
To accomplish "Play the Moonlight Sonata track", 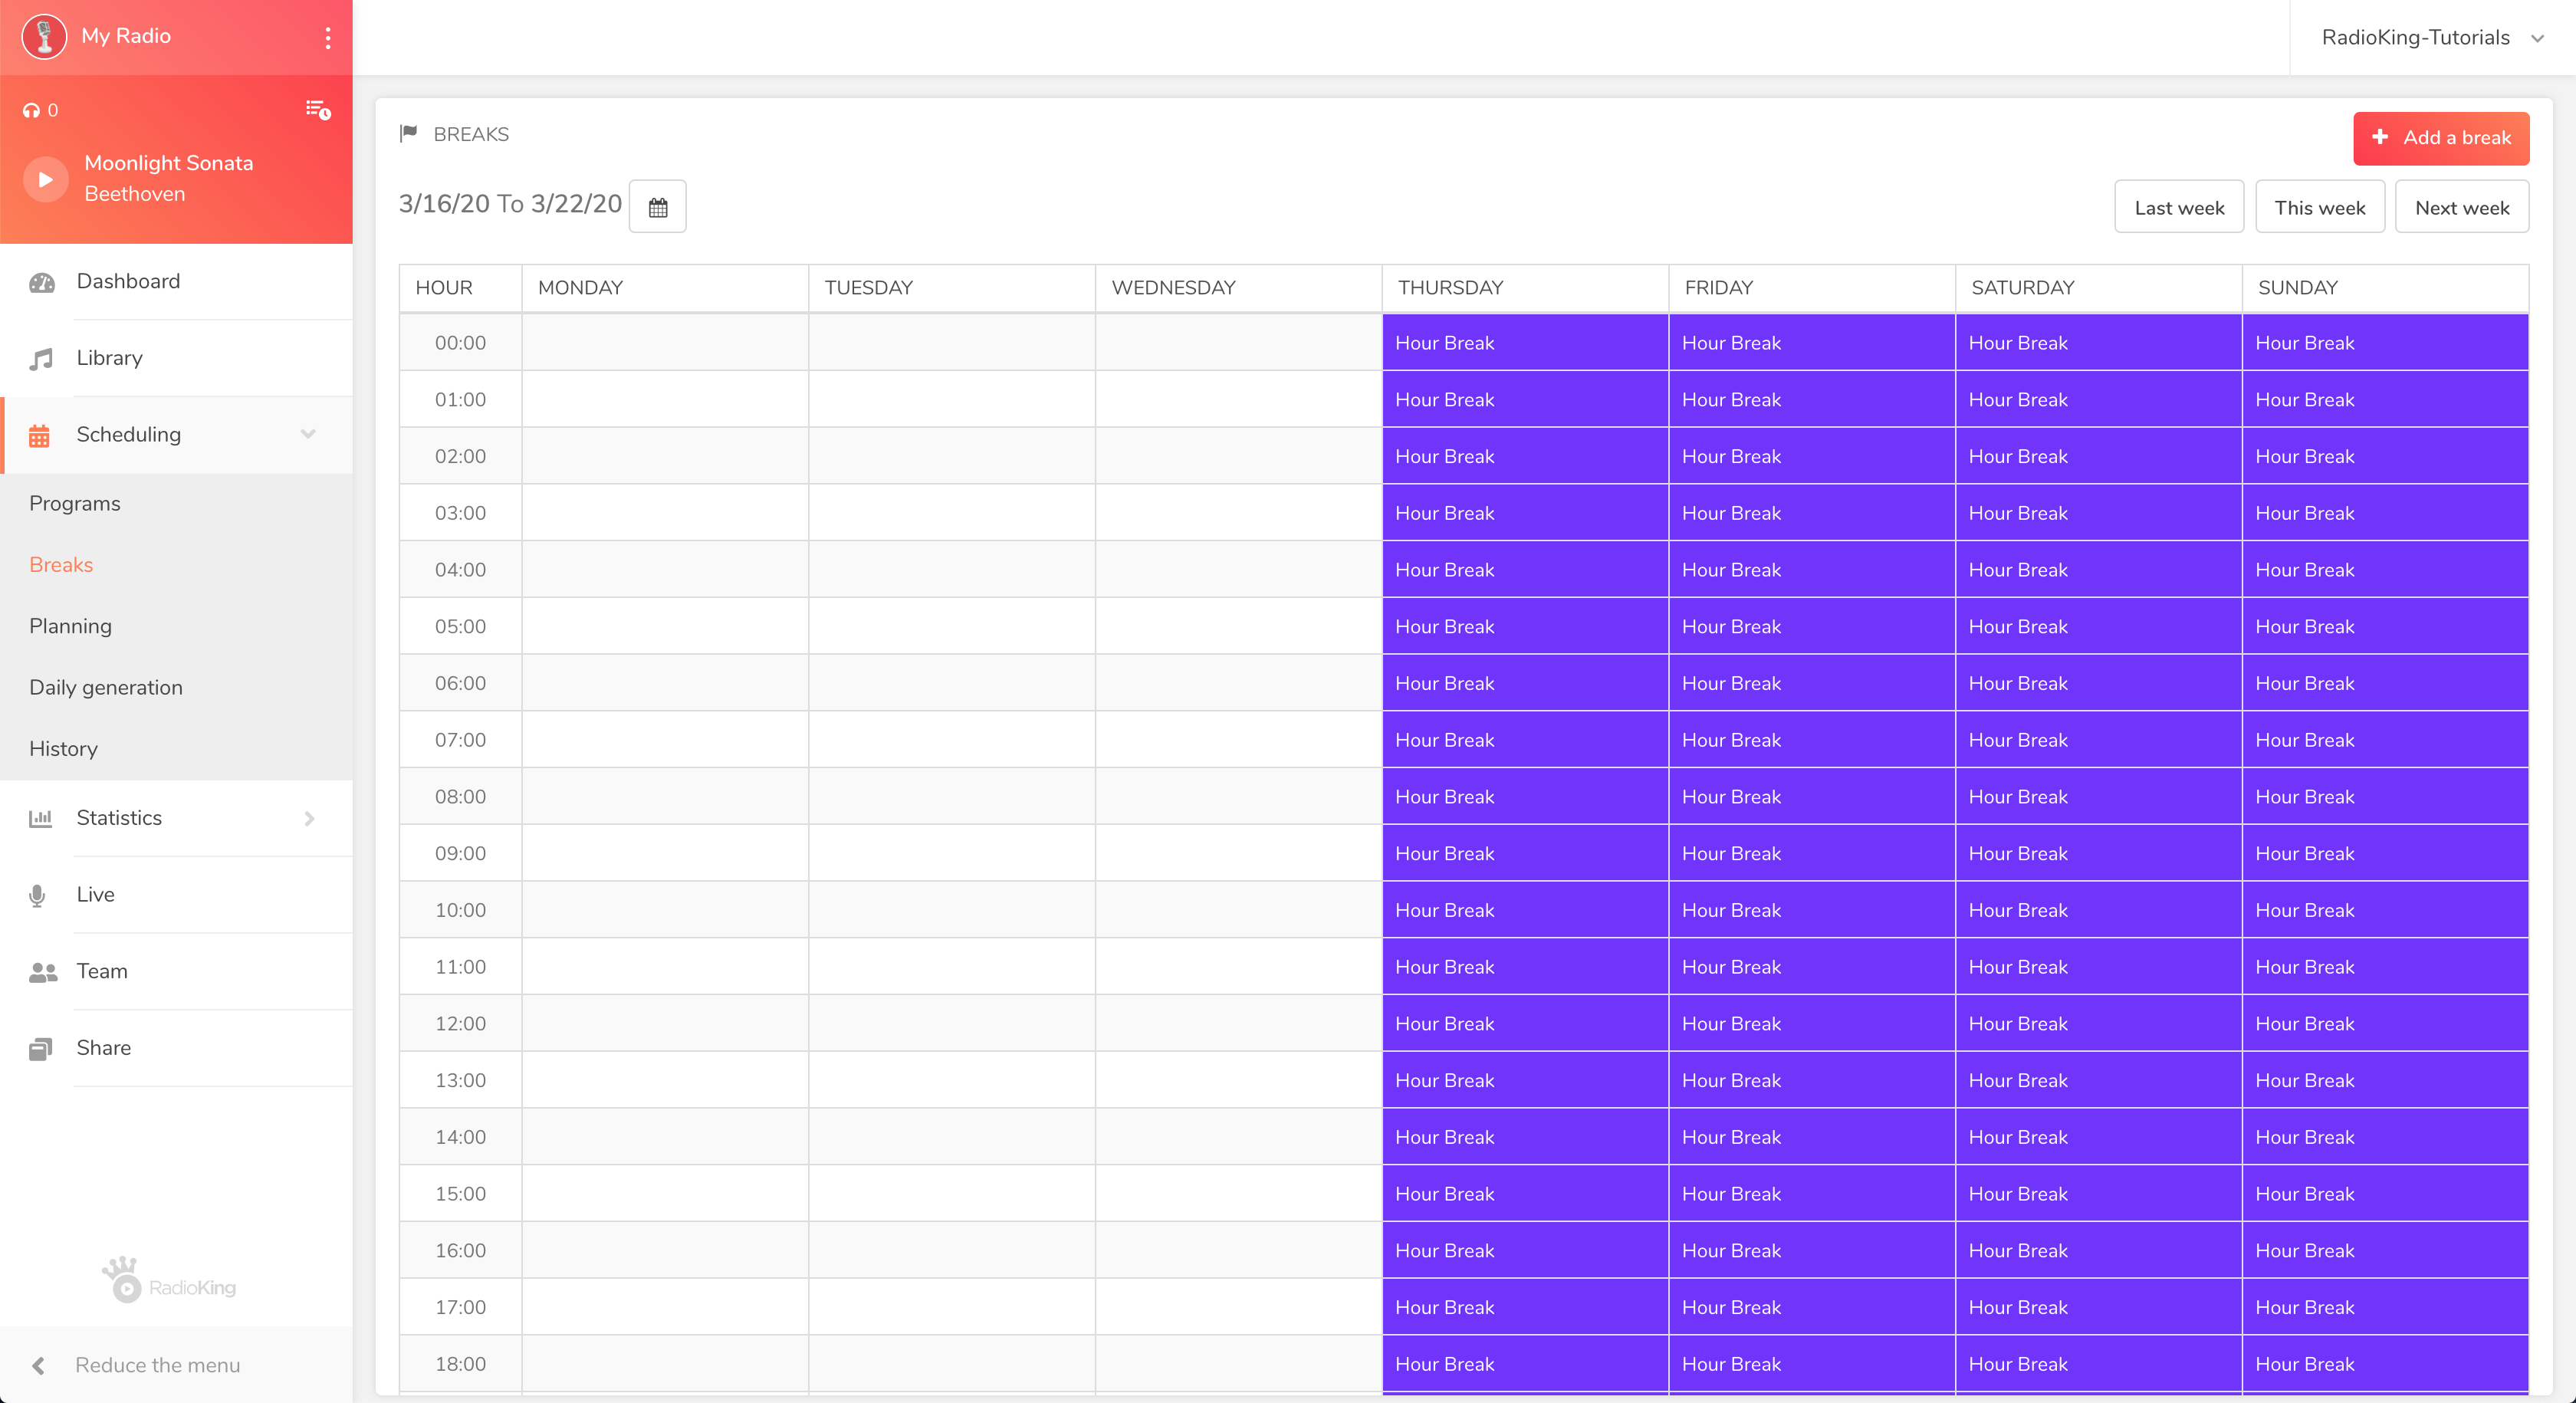I will 45,179.
